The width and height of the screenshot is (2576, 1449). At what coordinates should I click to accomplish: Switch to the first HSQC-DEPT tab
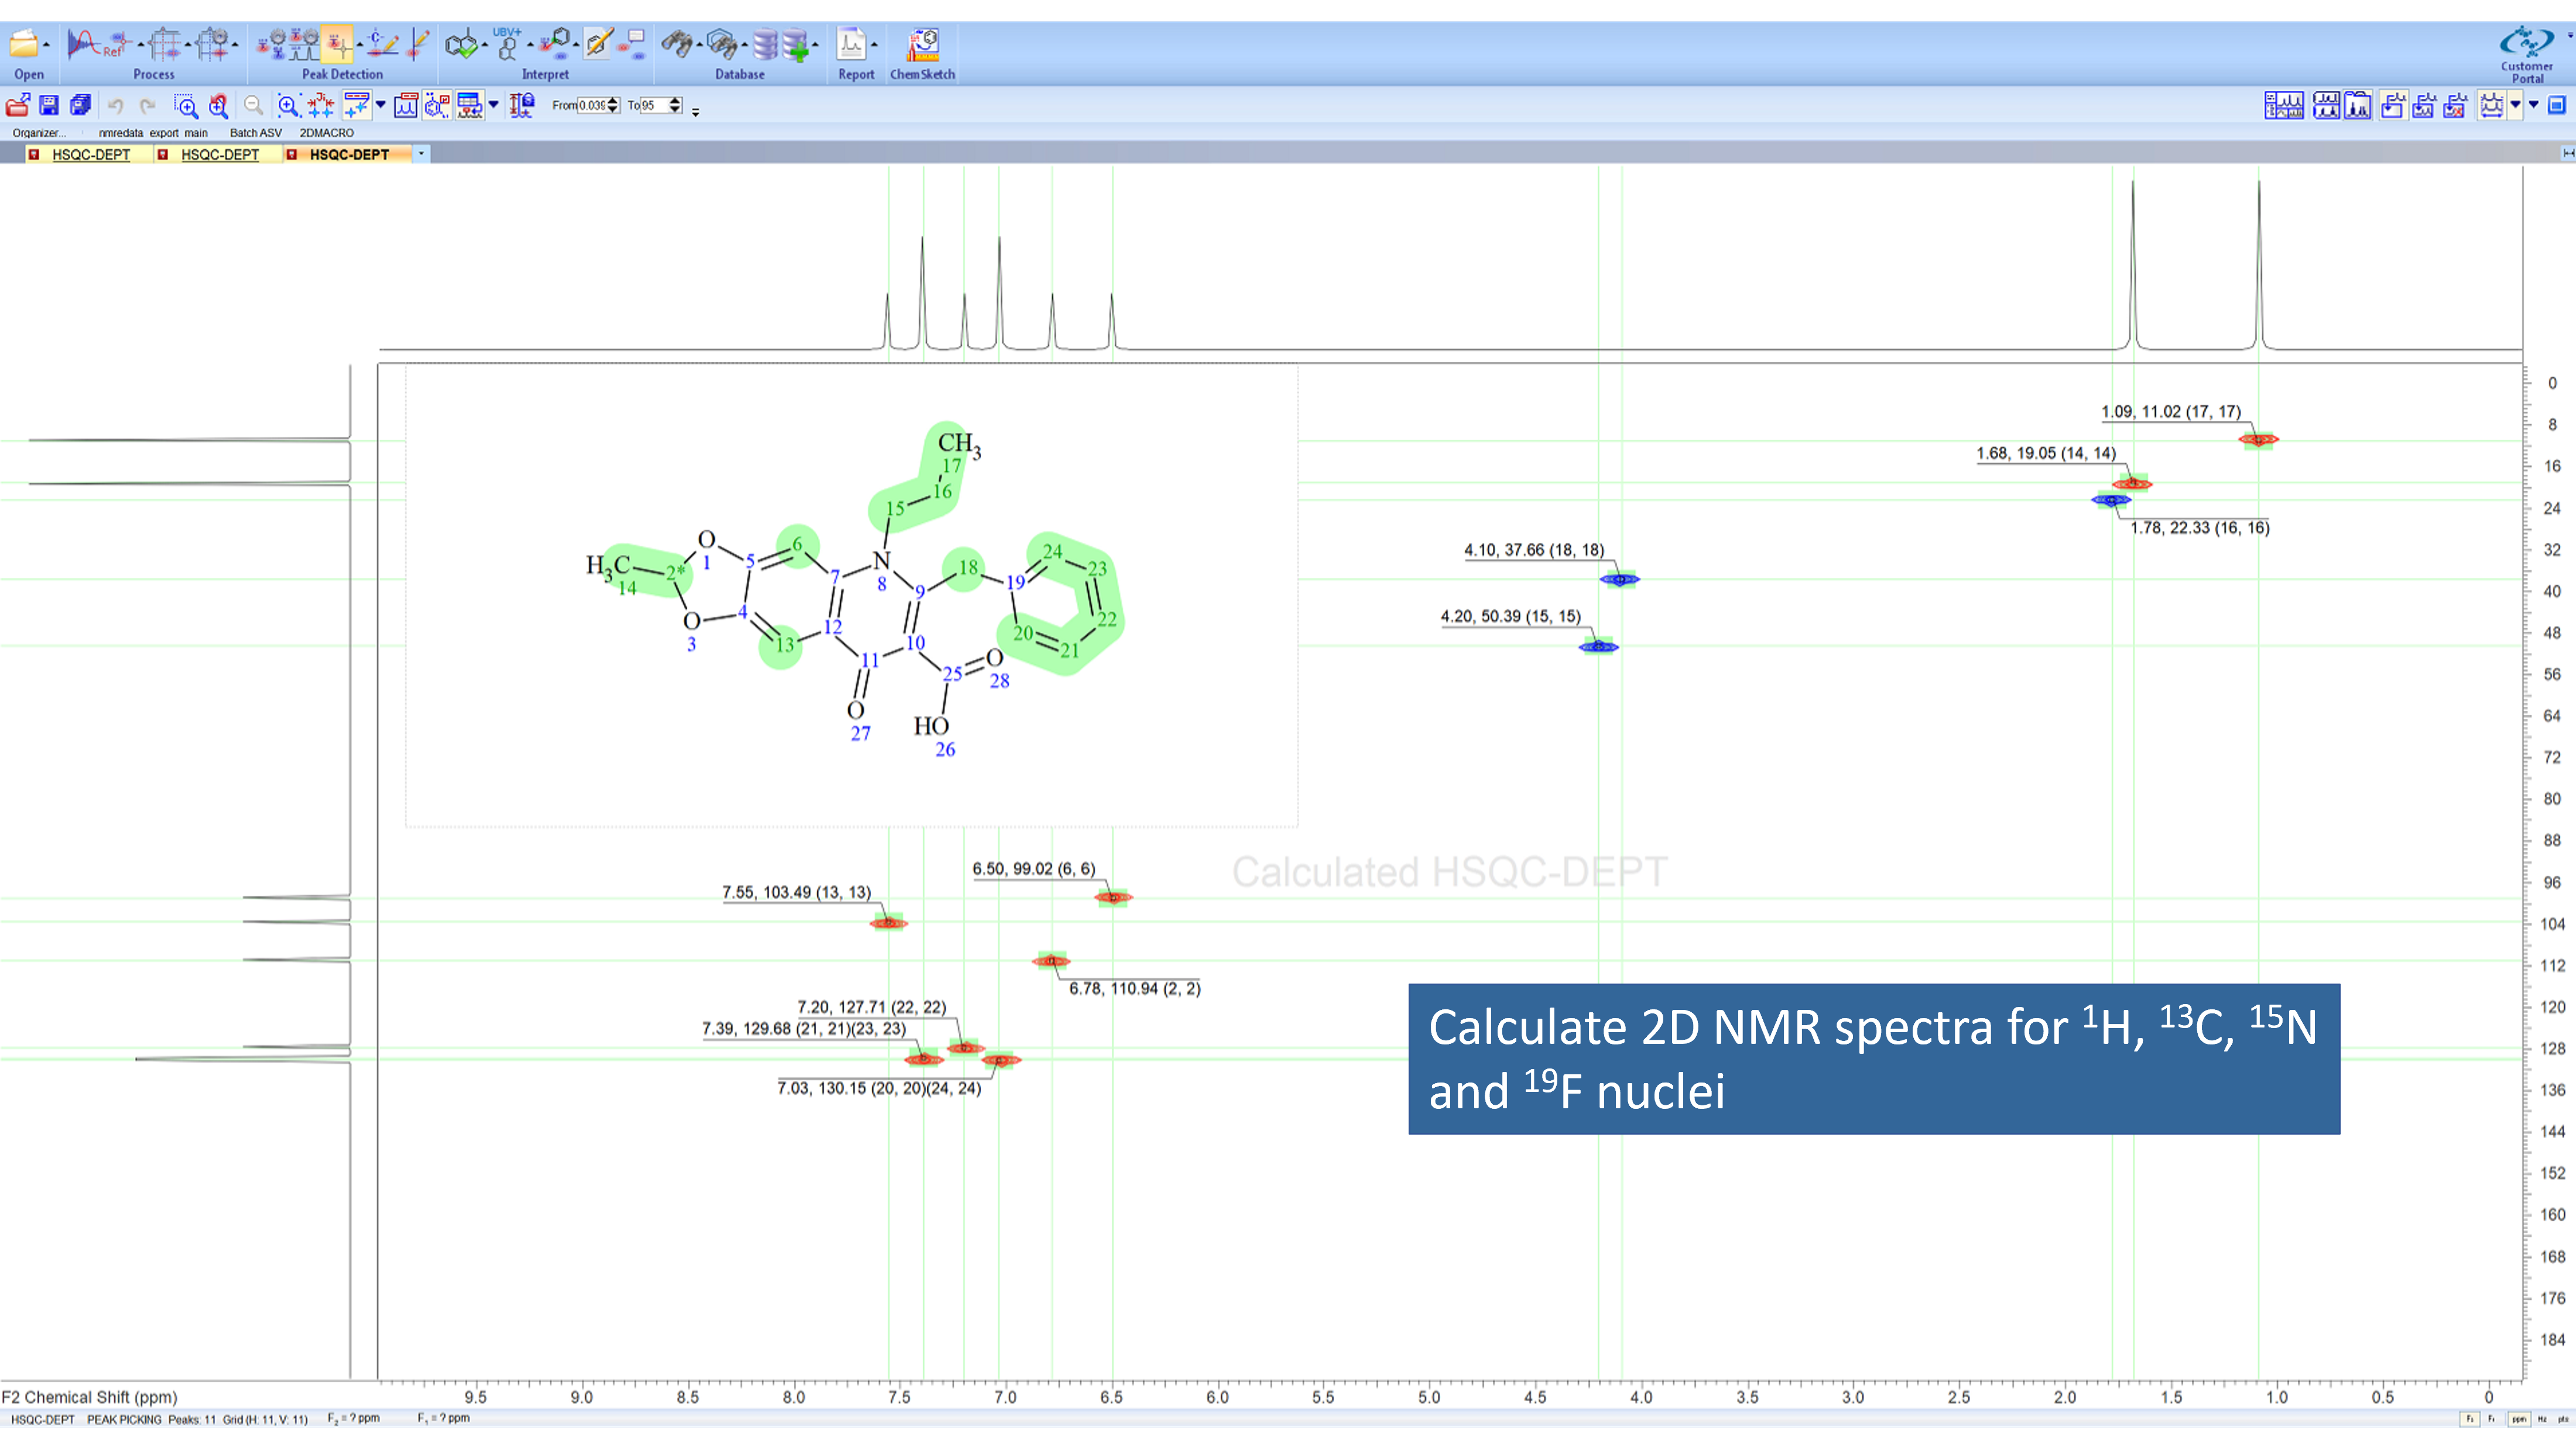coord(91,155)
